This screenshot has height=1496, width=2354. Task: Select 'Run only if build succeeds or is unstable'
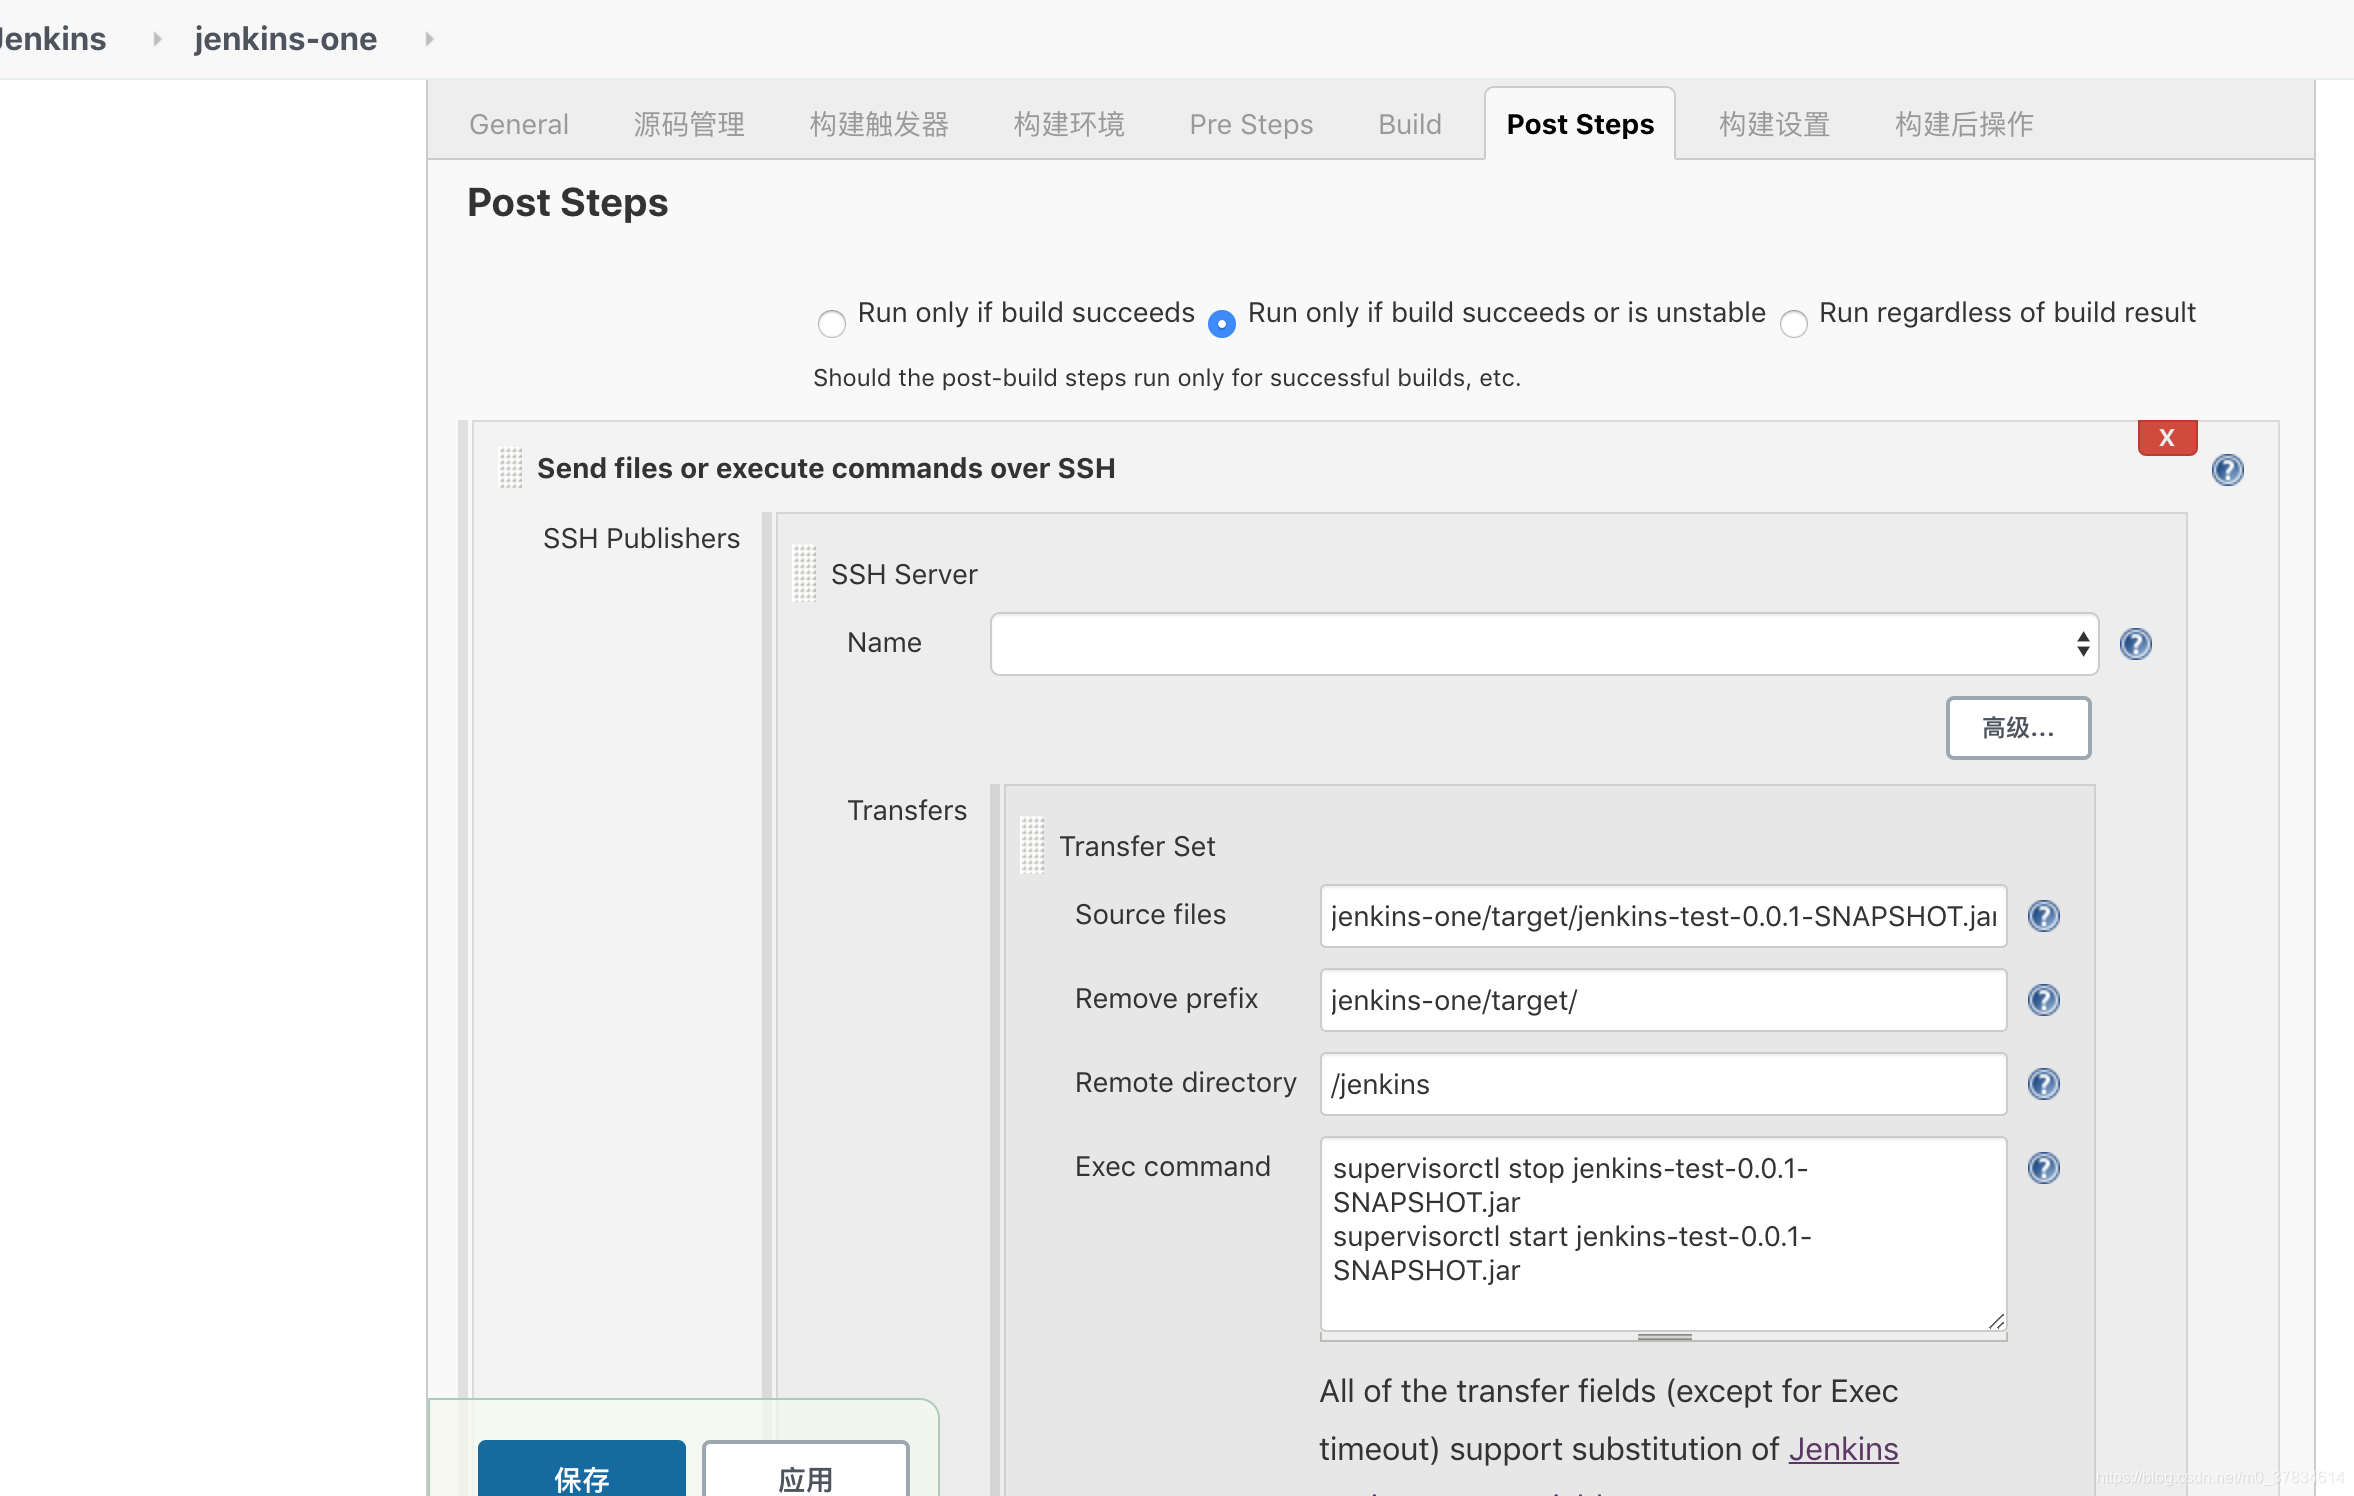(x=1221, y=324)
